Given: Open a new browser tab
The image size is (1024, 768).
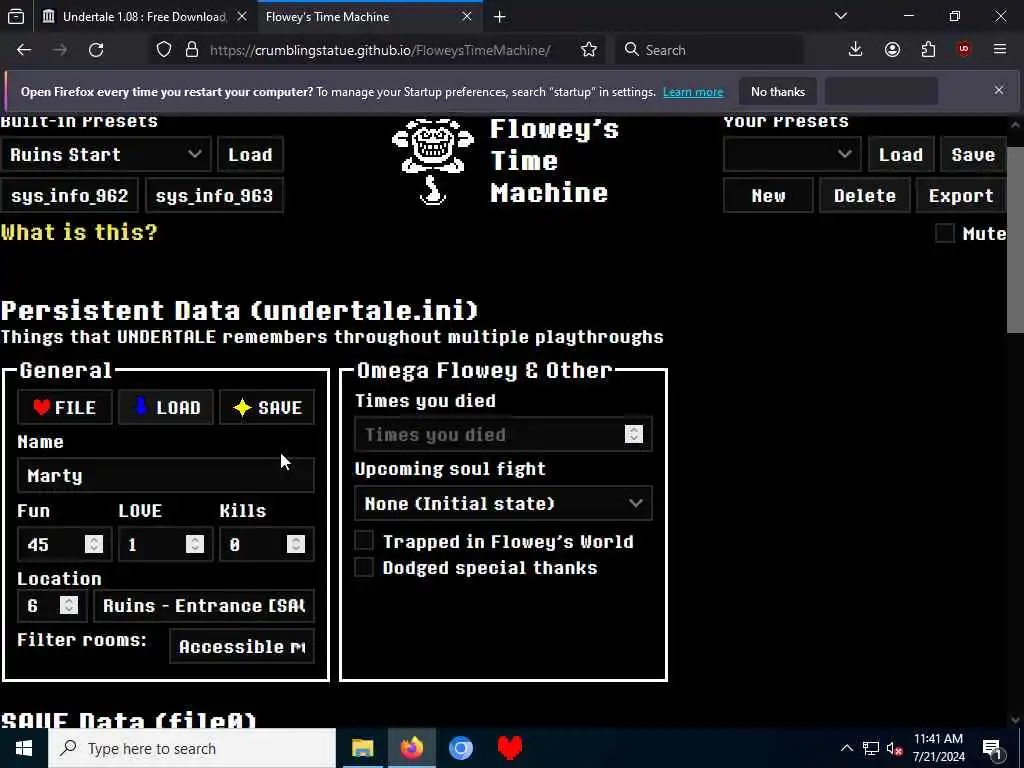Looking at the screenshot, I should point(500,17).
